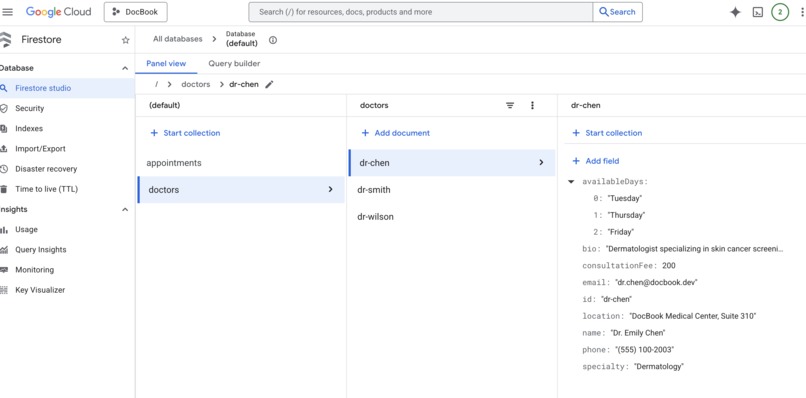
Task: Open Firestore studio in sidebar
Action: point(67,88)
